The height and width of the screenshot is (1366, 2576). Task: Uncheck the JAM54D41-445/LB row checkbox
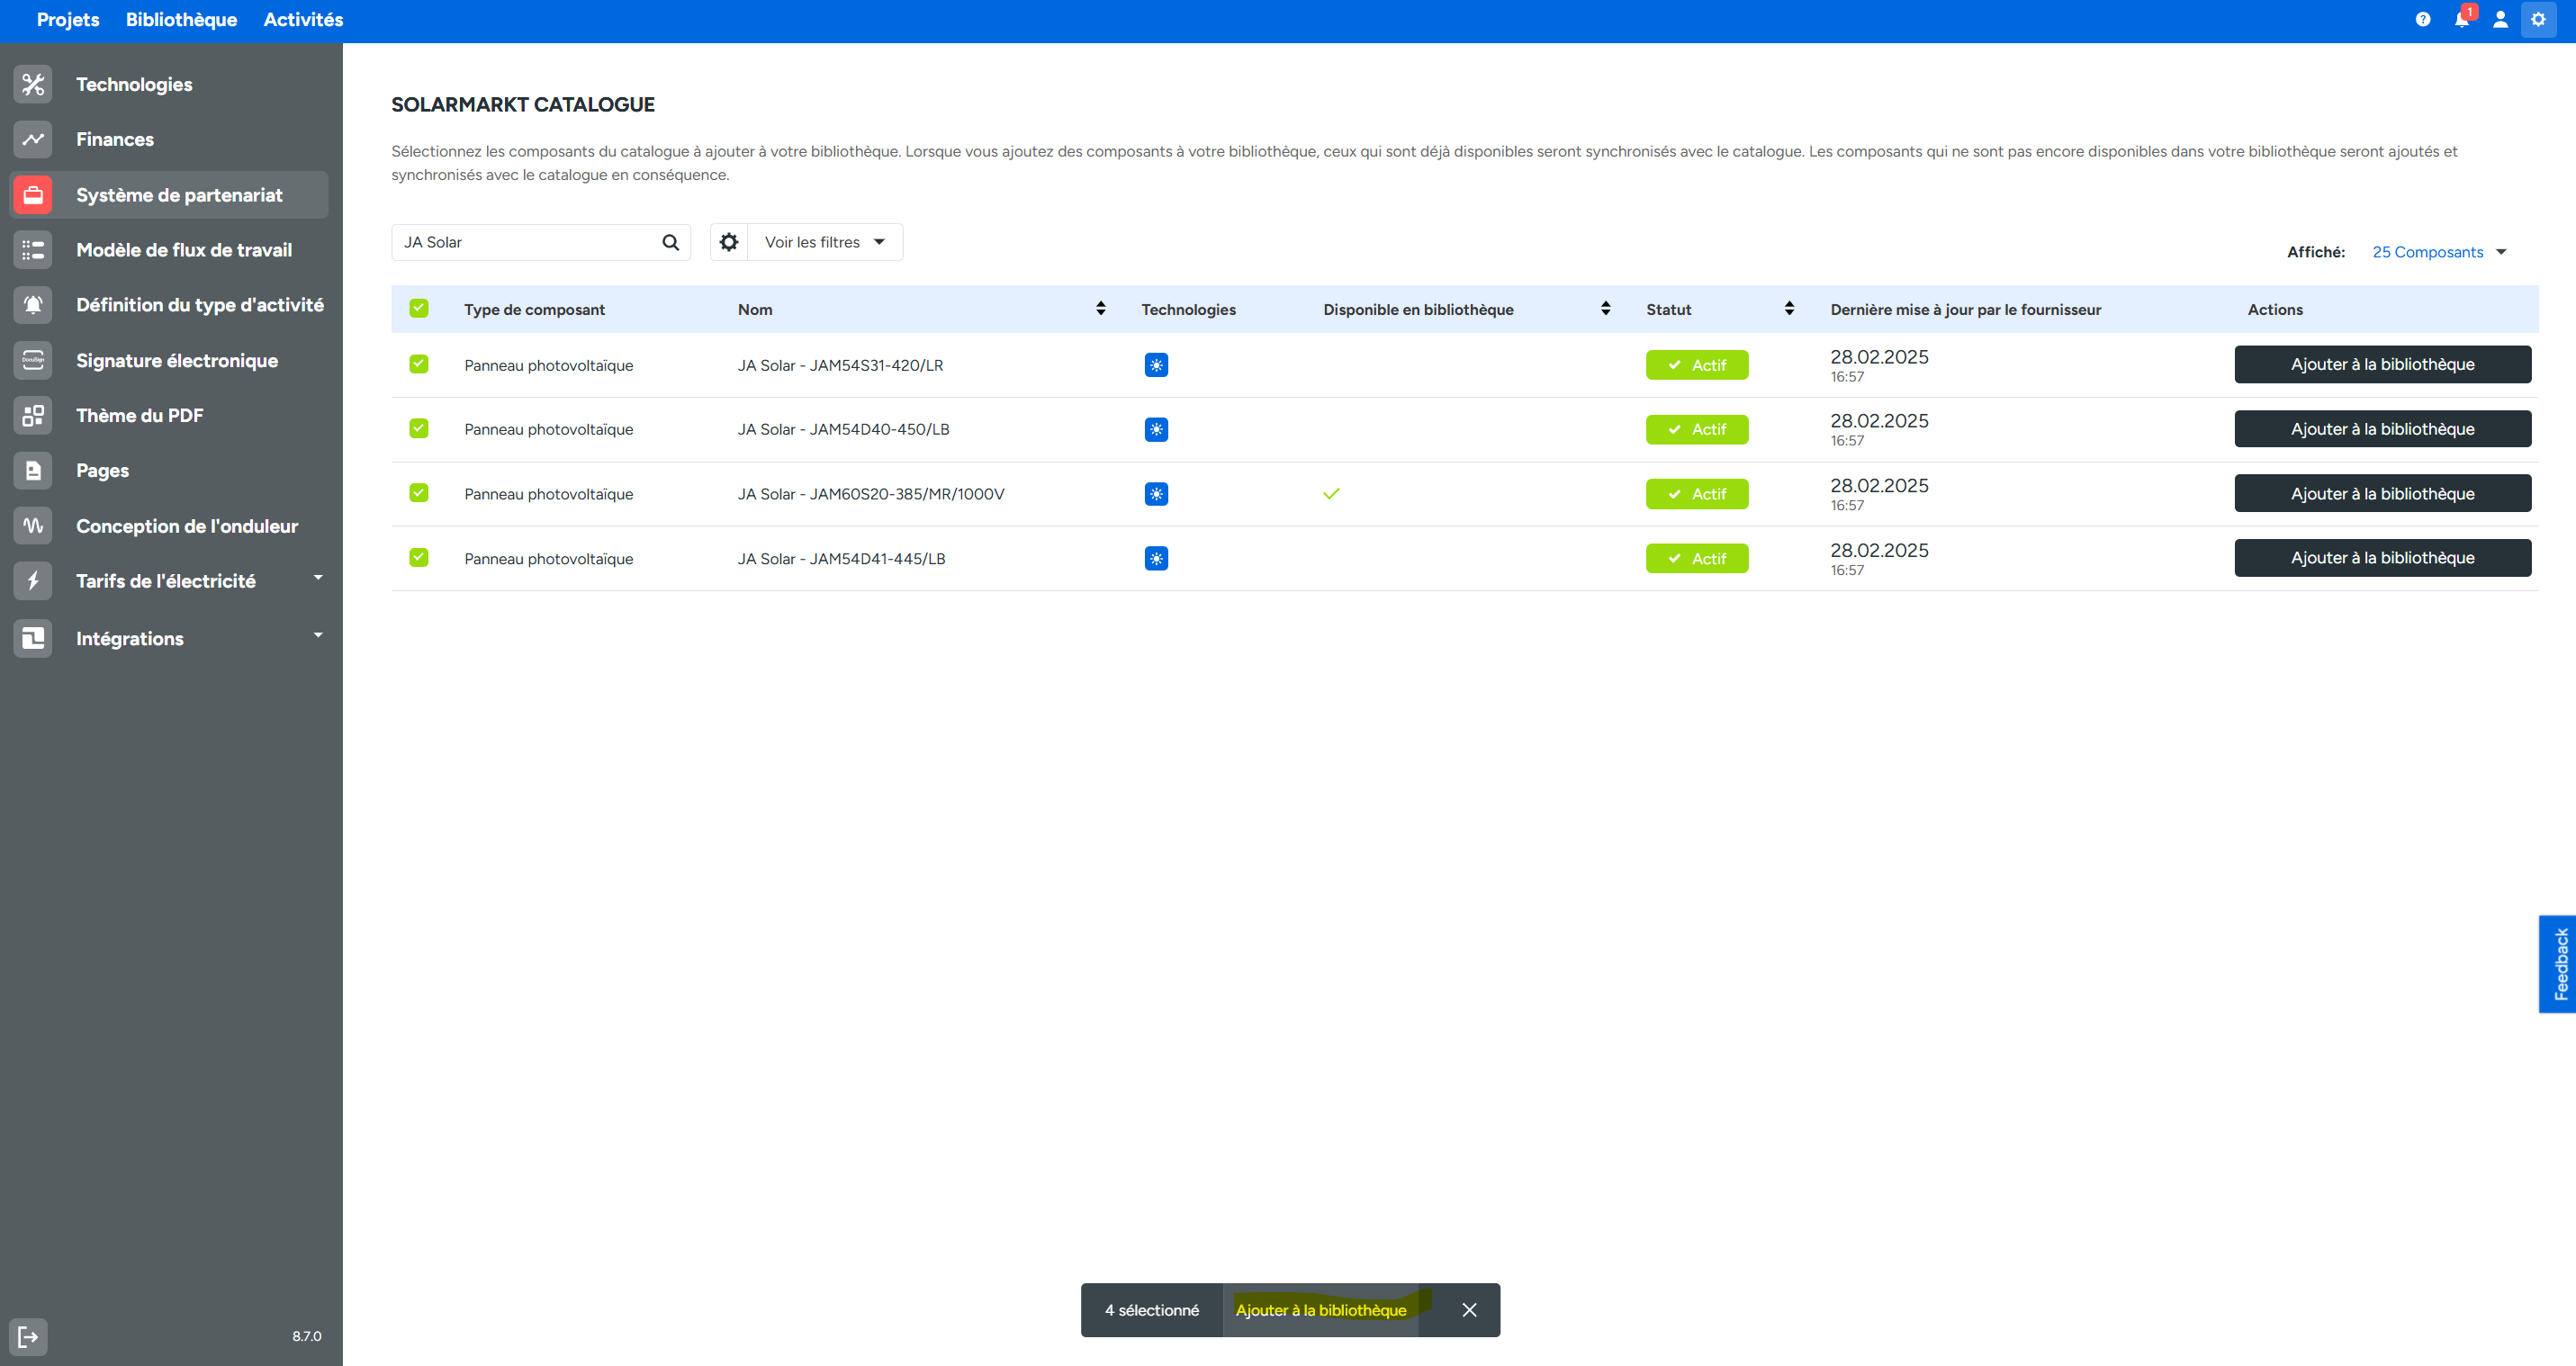coord(419,558)
